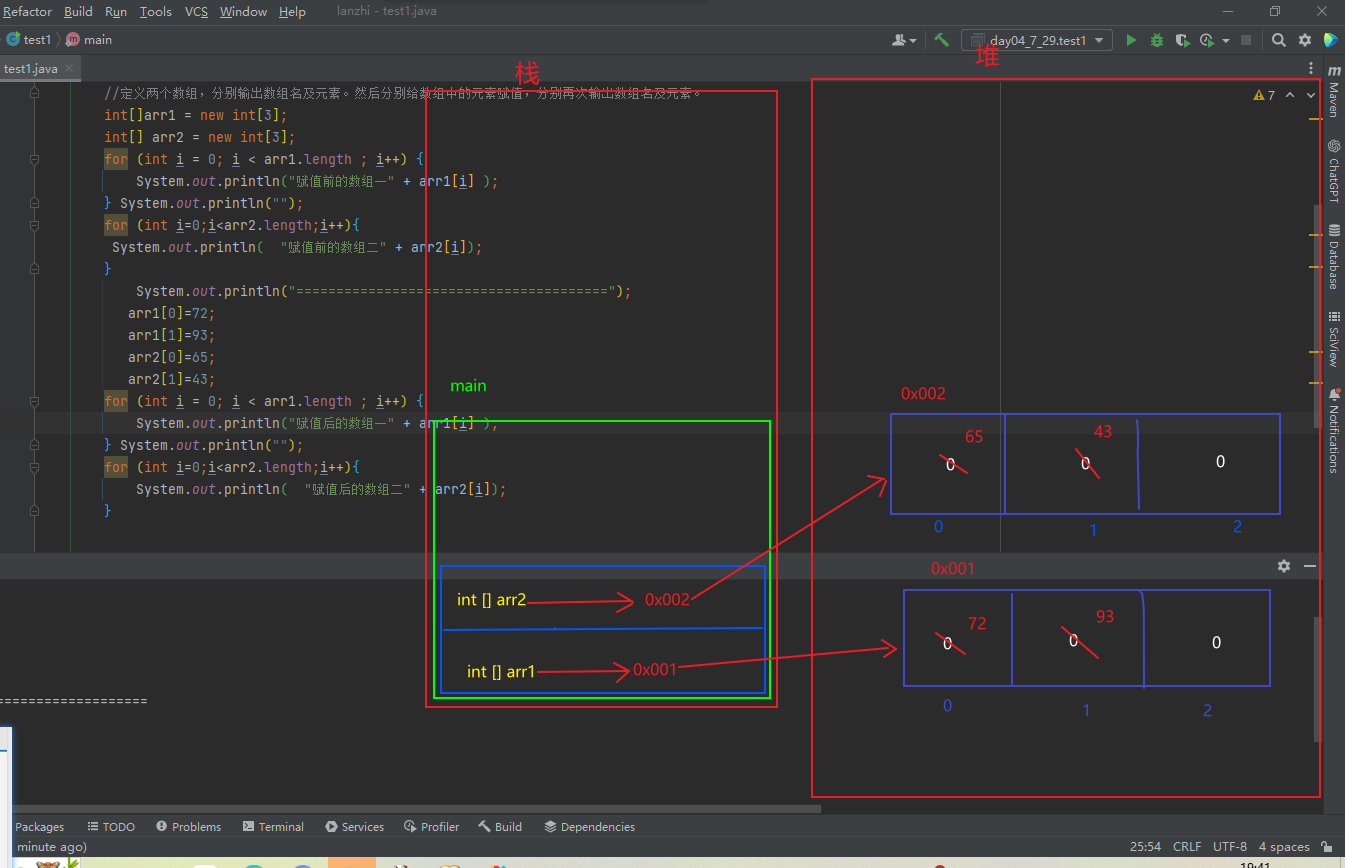Collapse the comment fold marker on first line
The width and height of the screenshot is (1345, 868).
[x=34, y=93]
